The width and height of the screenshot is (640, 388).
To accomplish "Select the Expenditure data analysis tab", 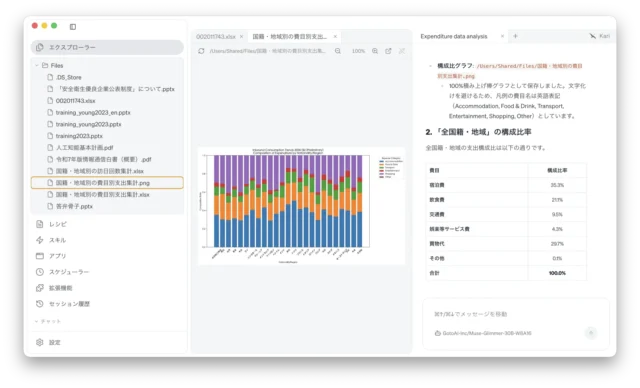I will click(454, 36).
